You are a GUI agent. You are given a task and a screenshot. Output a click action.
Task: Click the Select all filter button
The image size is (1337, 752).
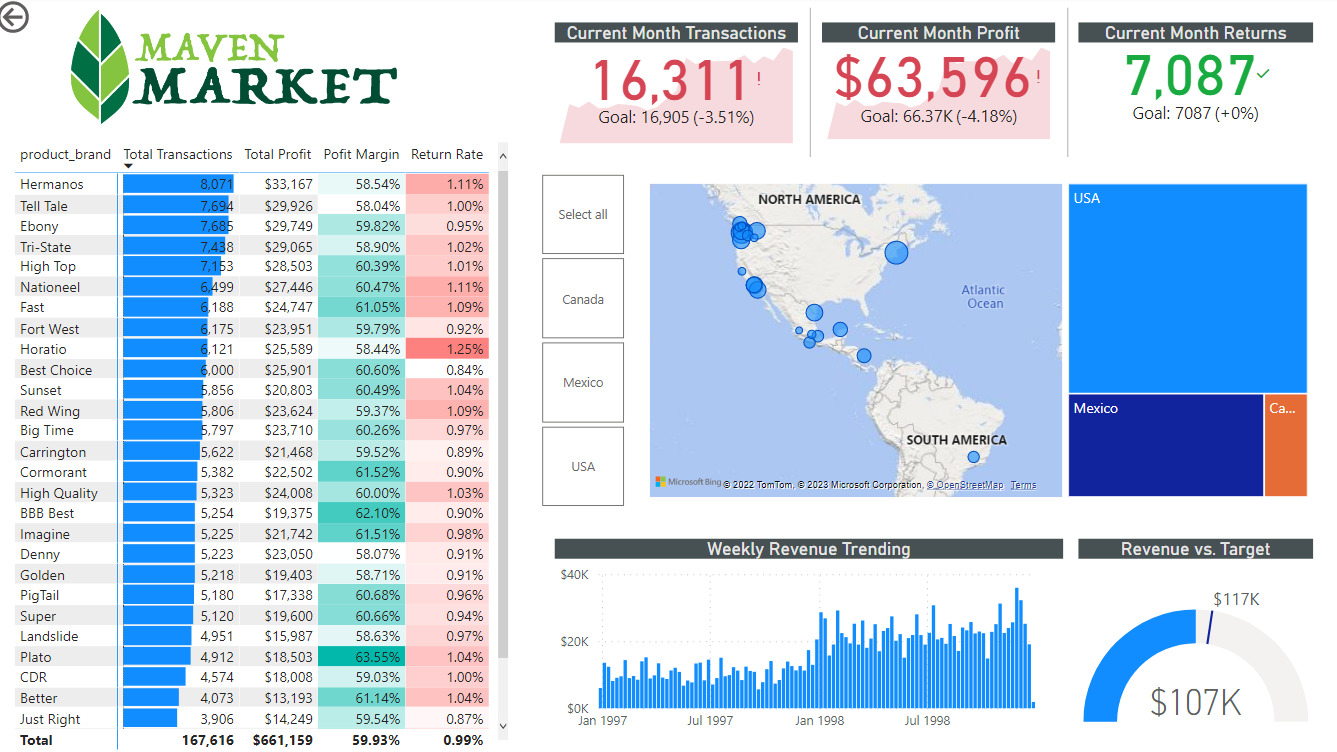pos(582,213)
